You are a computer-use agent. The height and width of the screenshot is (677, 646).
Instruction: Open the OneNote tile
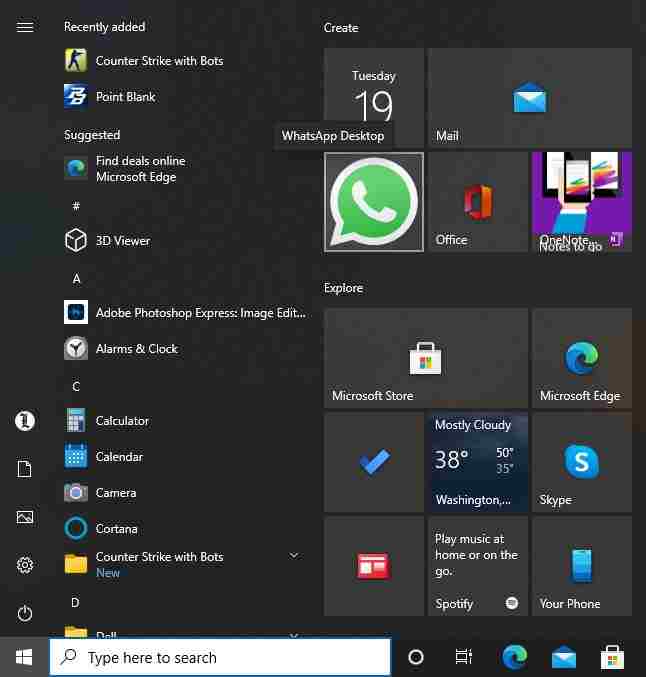pyautogui.click(x=582, y=202)
